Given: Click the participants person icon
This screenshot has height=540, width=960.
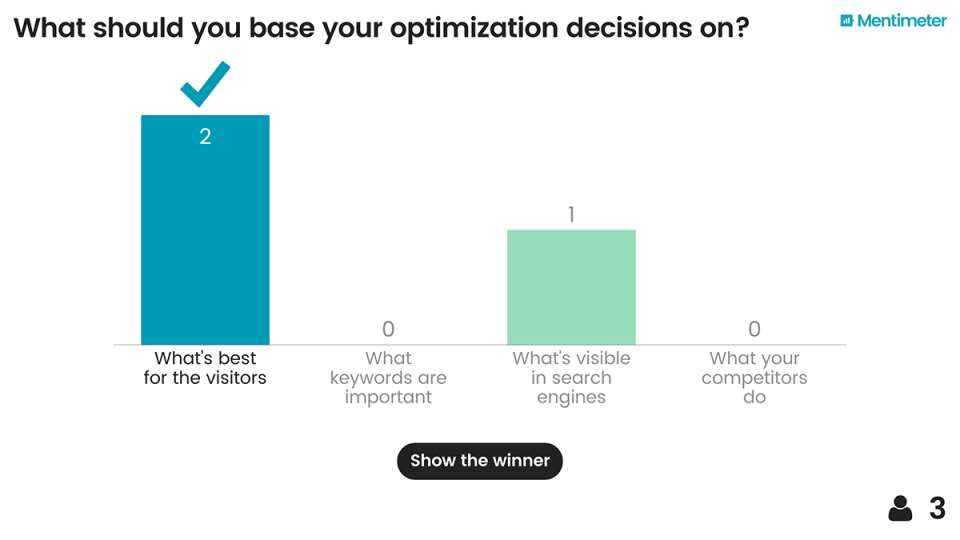Looking at the screenshot, I should pos(900,509).
